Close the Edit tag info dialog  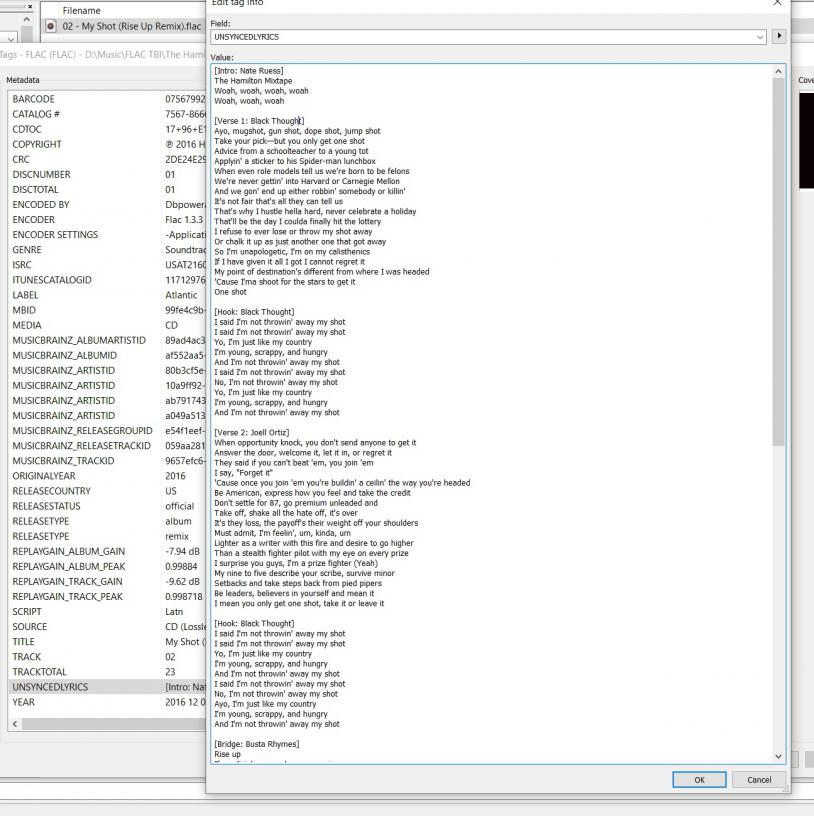click(x=778, y=3)
